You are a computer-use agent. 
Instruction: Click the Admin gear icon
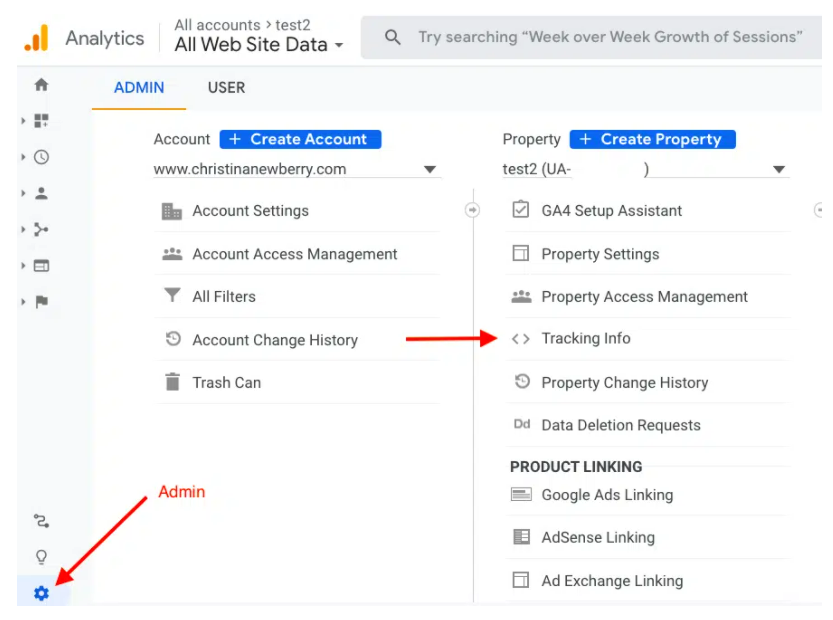(x=41, y=593)
